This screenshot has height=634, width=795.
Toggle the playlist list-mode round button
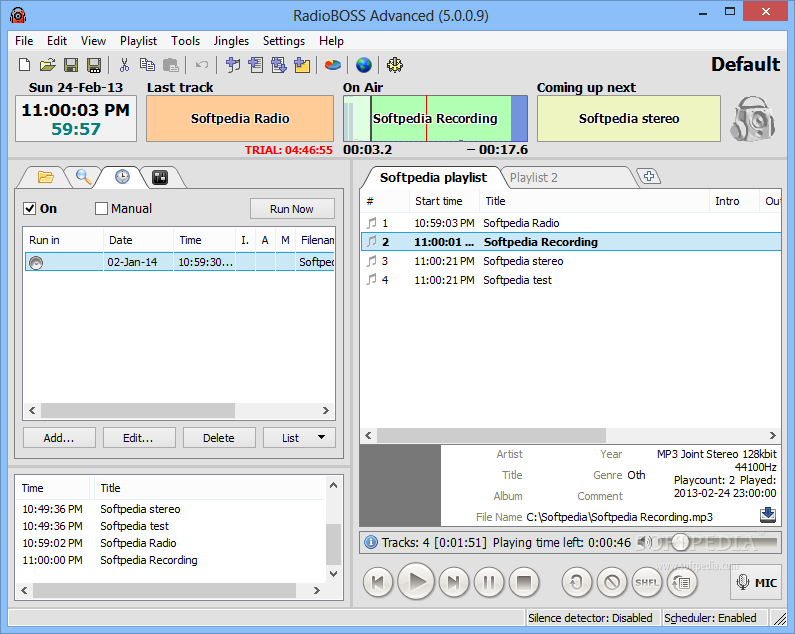pyautogui.click(x=682, y=582)
